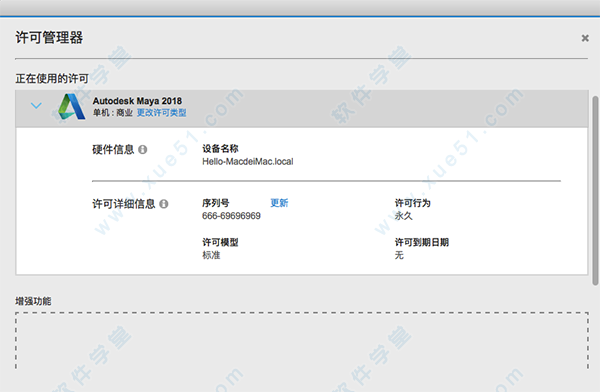Click the vertical scrollbar on the right
600x392 pixels.
pos(595,190)
